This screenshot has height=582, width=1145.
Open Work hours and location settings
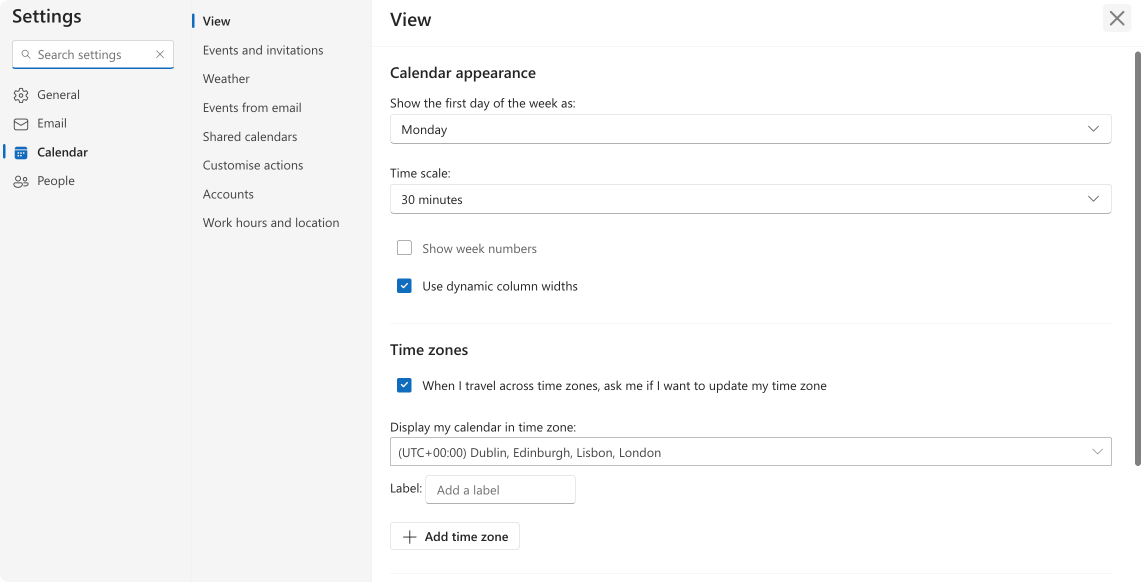[x=271, y=223]
